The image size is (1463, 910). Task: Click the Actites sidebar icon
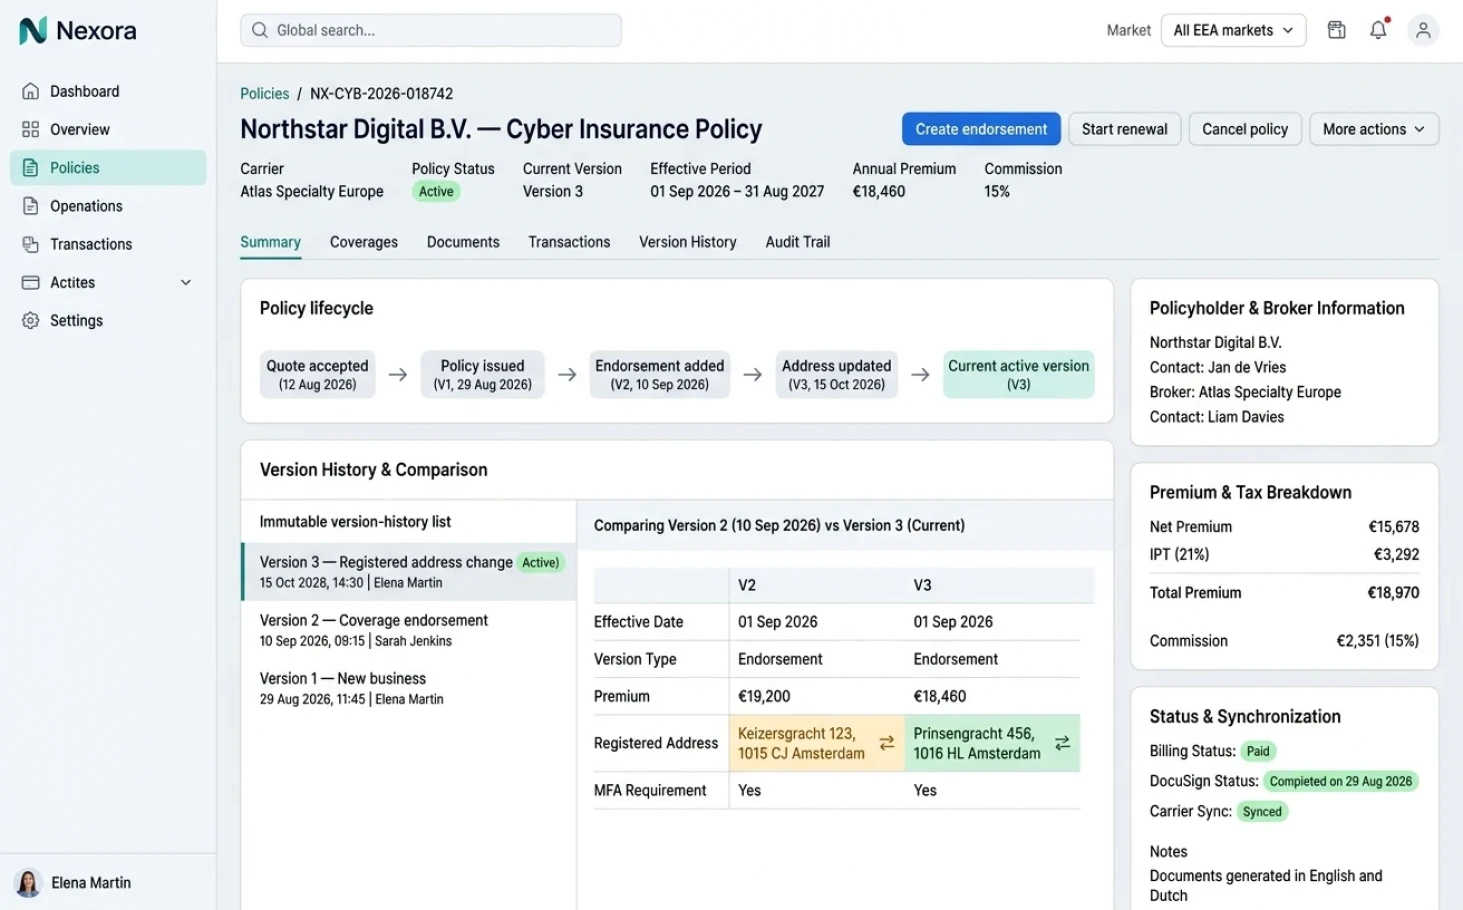tap(31, 282)
